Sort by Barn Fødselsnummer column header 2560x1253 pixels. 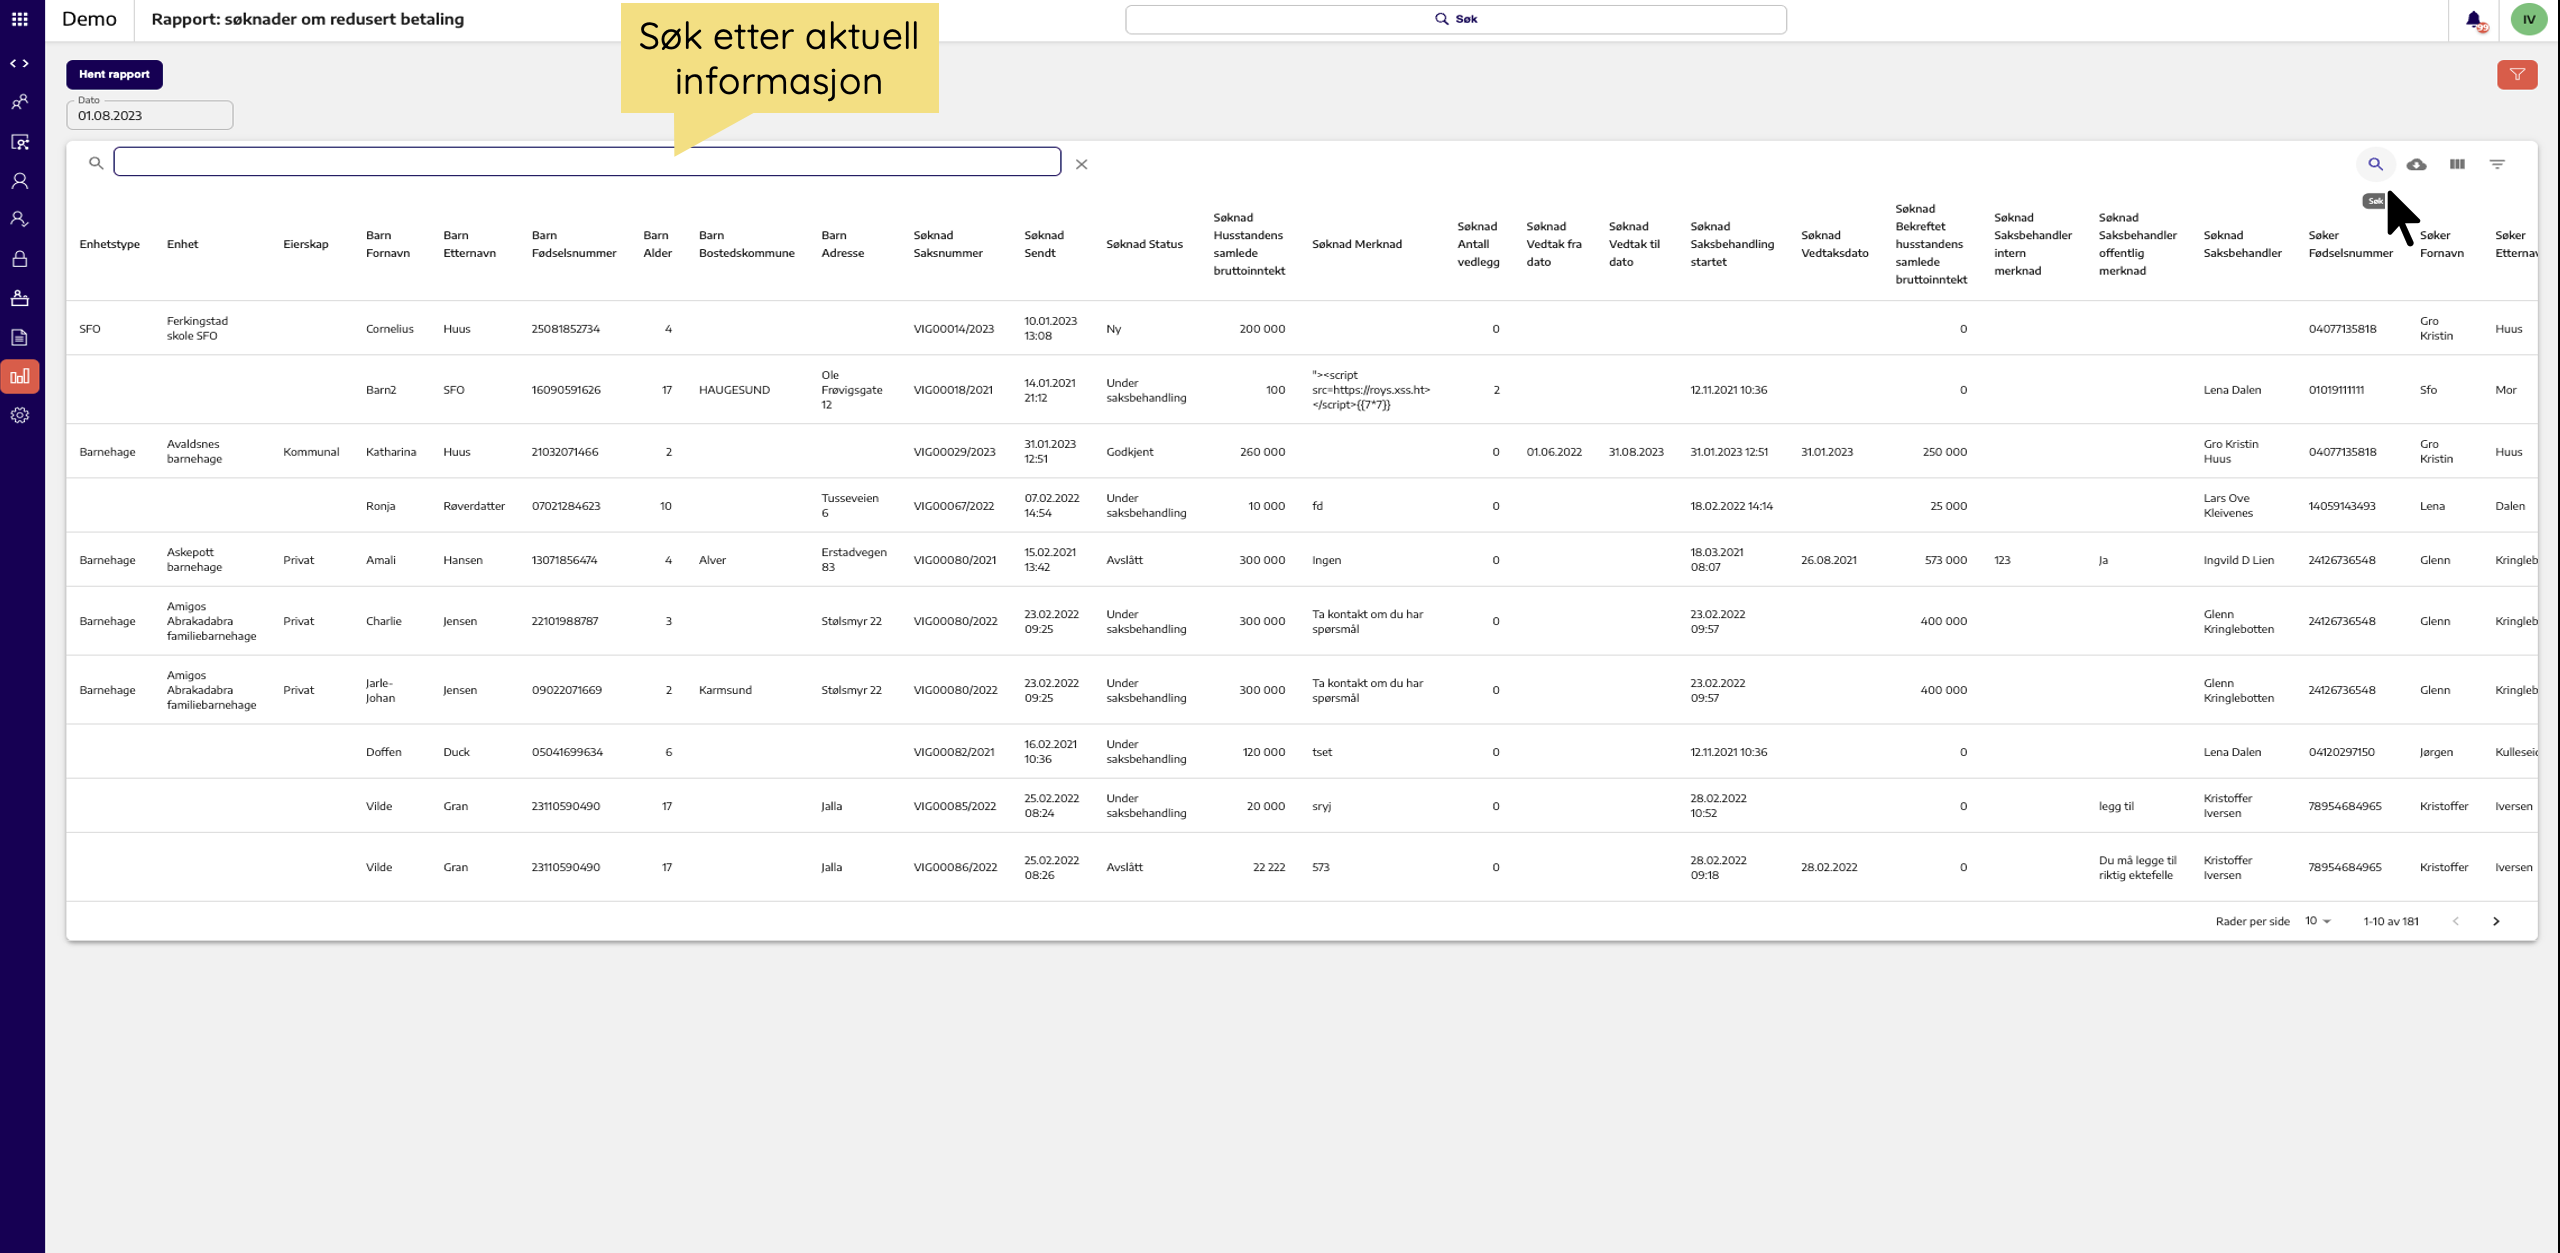click(x=574, y=244)
